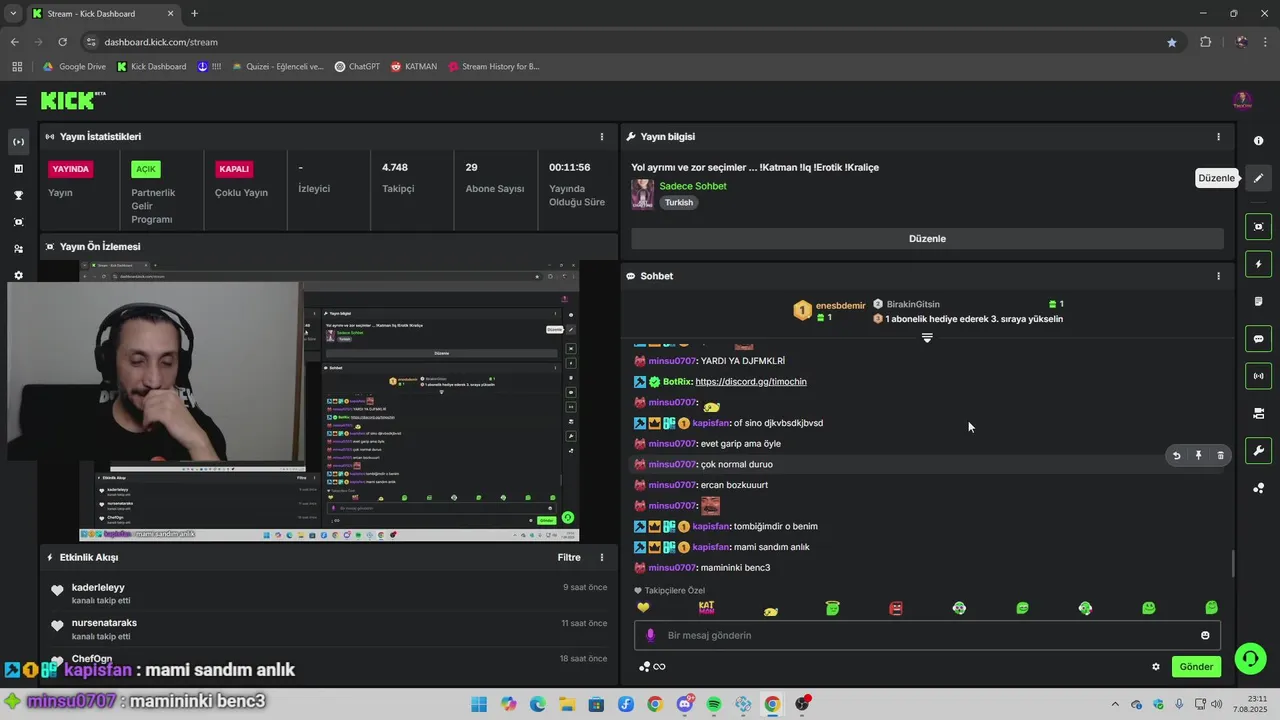Image resolution: width=1280 pixels, height=720 pixels.
Task: Click the reply arrow on hovered chat message
Action: pyautogui.click(x=1176, y=456)
